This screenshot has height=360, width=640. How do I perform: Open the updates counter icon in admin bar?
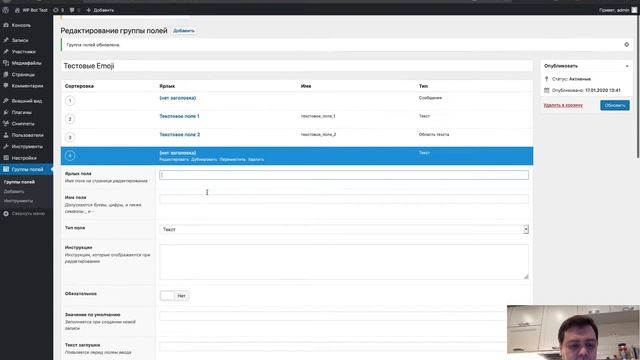(56, 10)
